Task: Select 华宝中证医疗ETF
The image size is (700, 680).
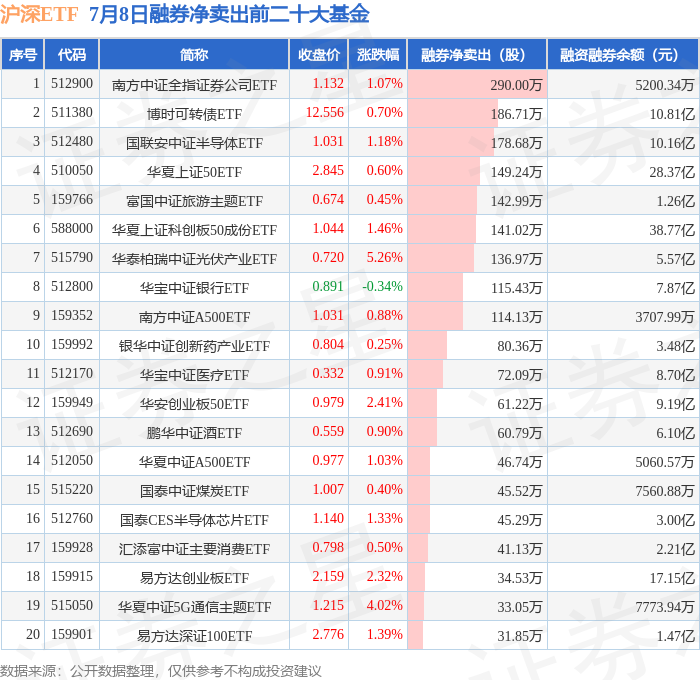Action: tap(194, 375)
